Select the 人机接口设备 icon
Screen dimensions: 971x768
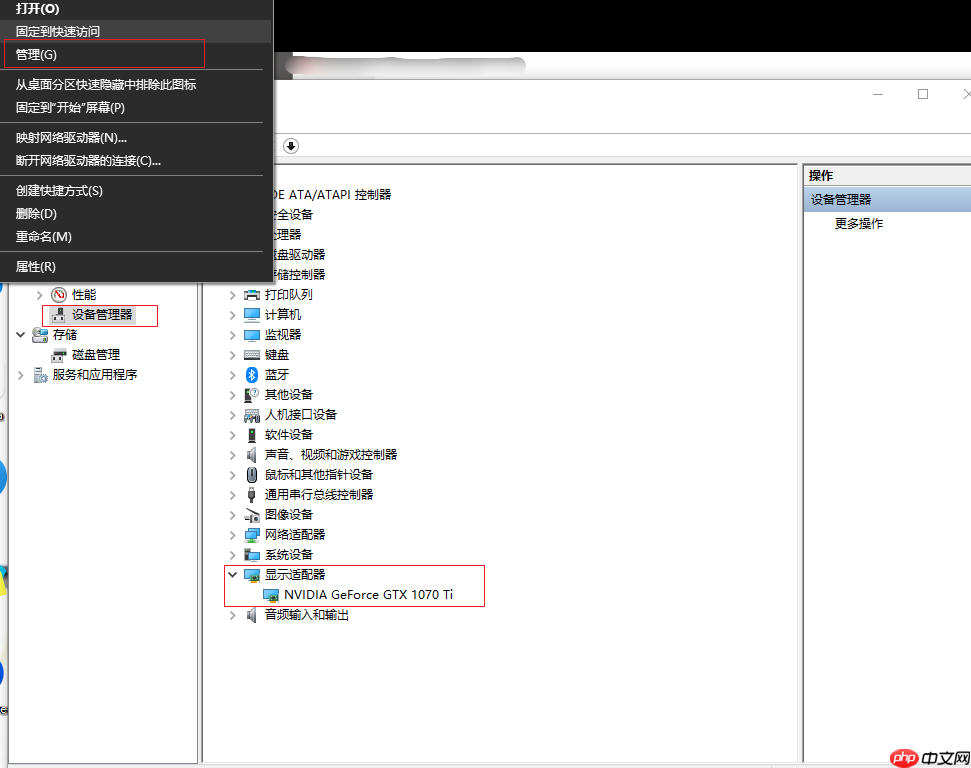pos(250,414)
